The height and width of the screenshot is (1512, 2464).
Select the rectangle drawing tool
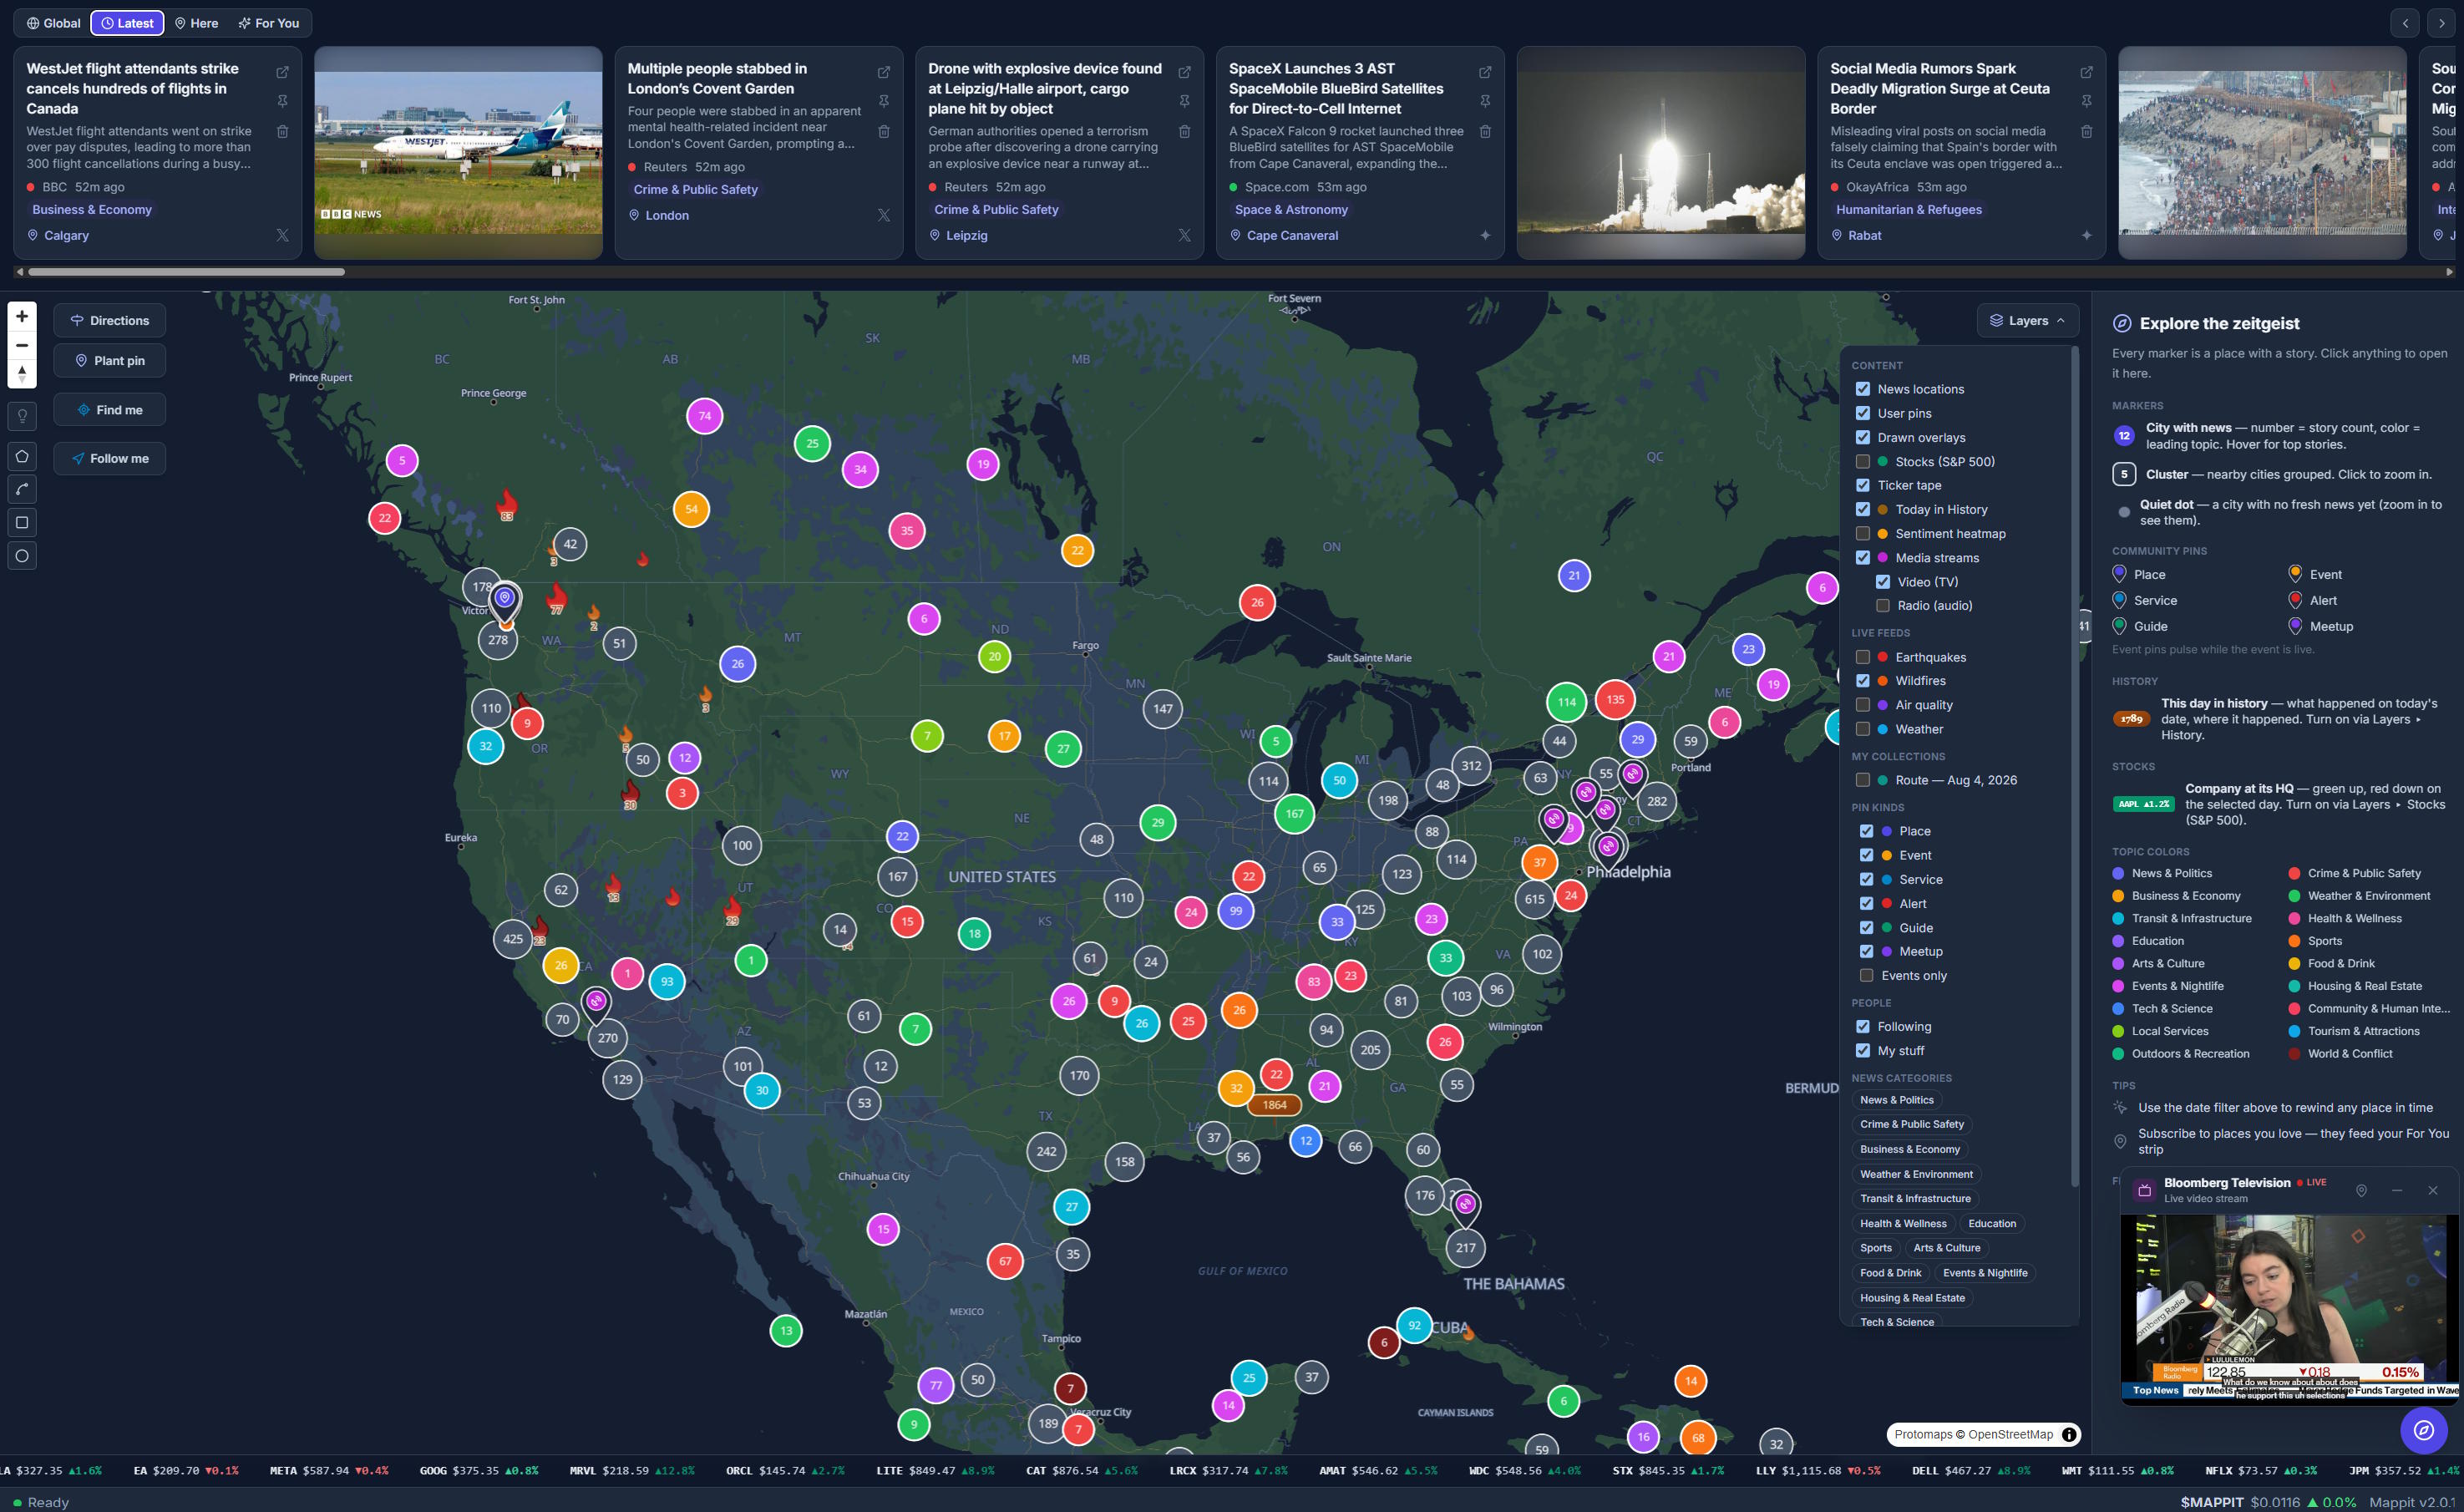[x=22, y=523]
